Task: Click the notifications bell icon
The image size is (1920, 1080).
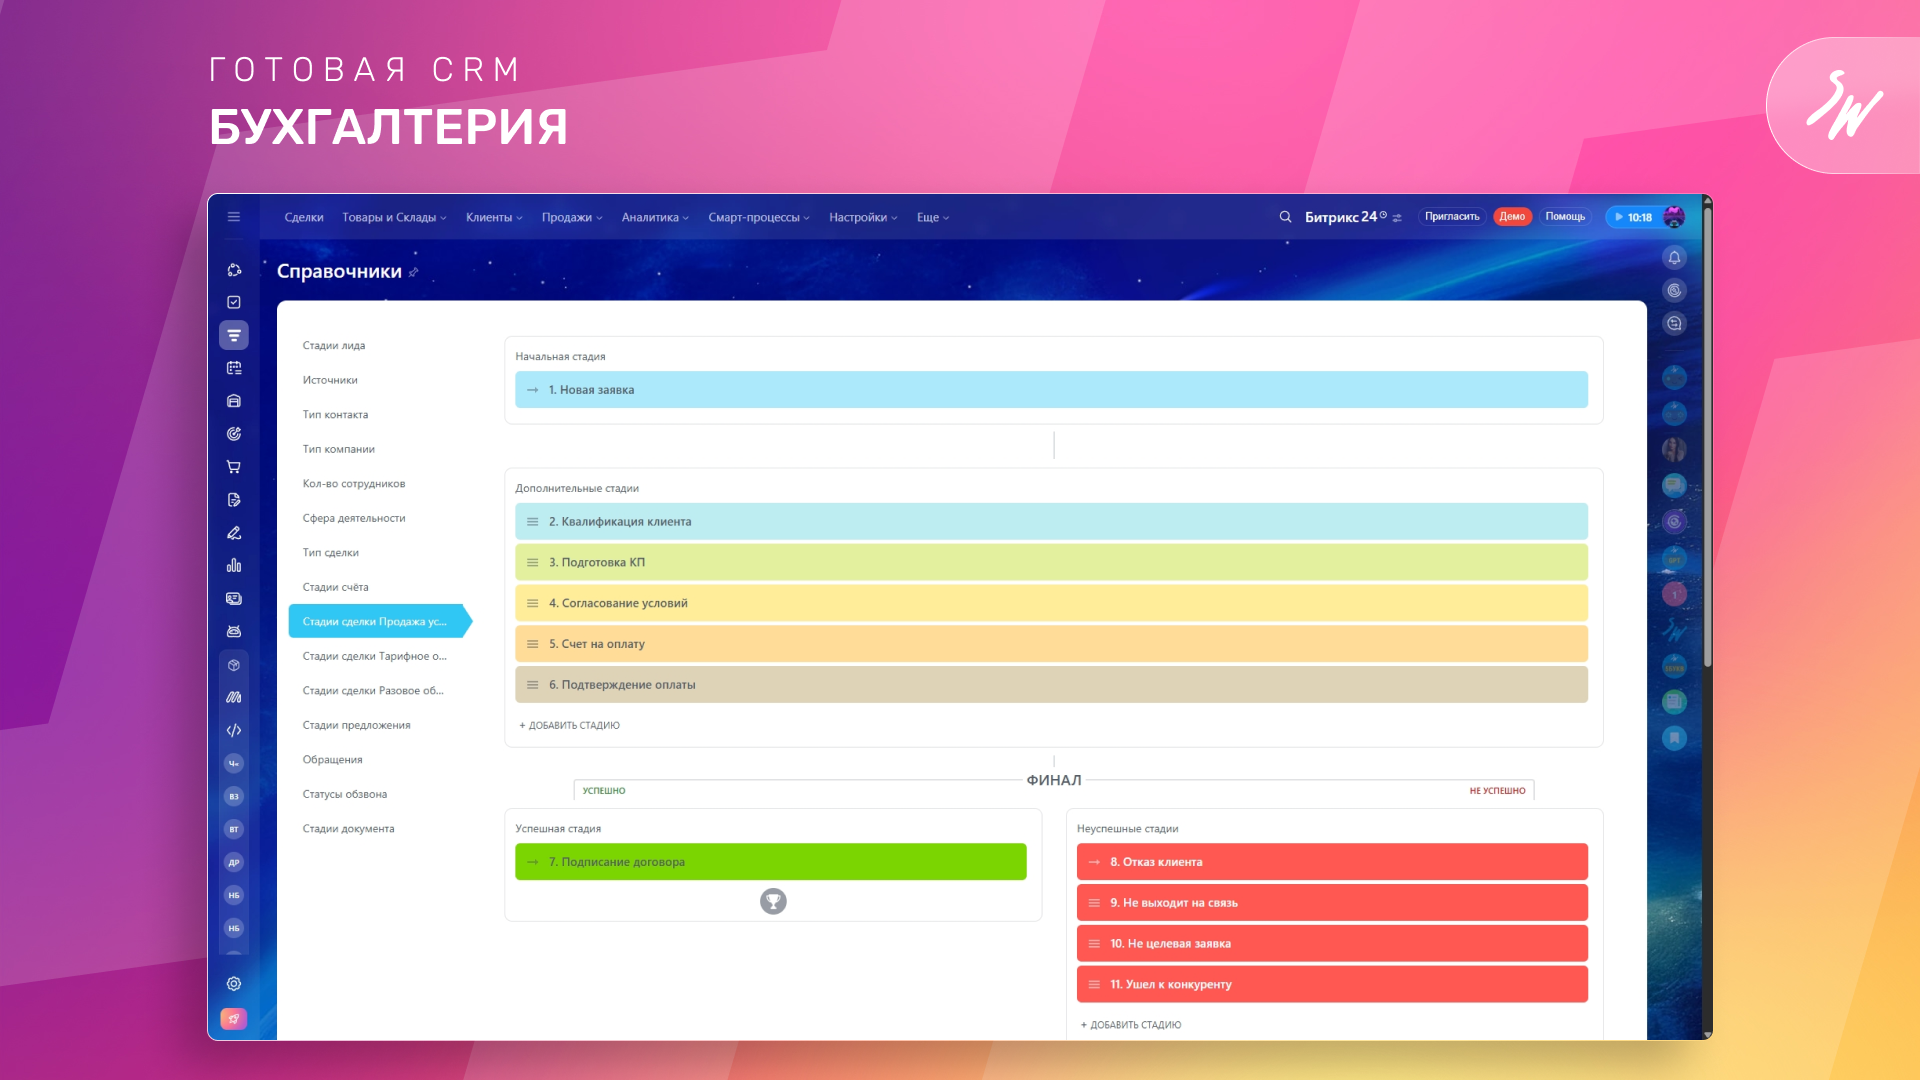Action: click(x=1674, y=258)
